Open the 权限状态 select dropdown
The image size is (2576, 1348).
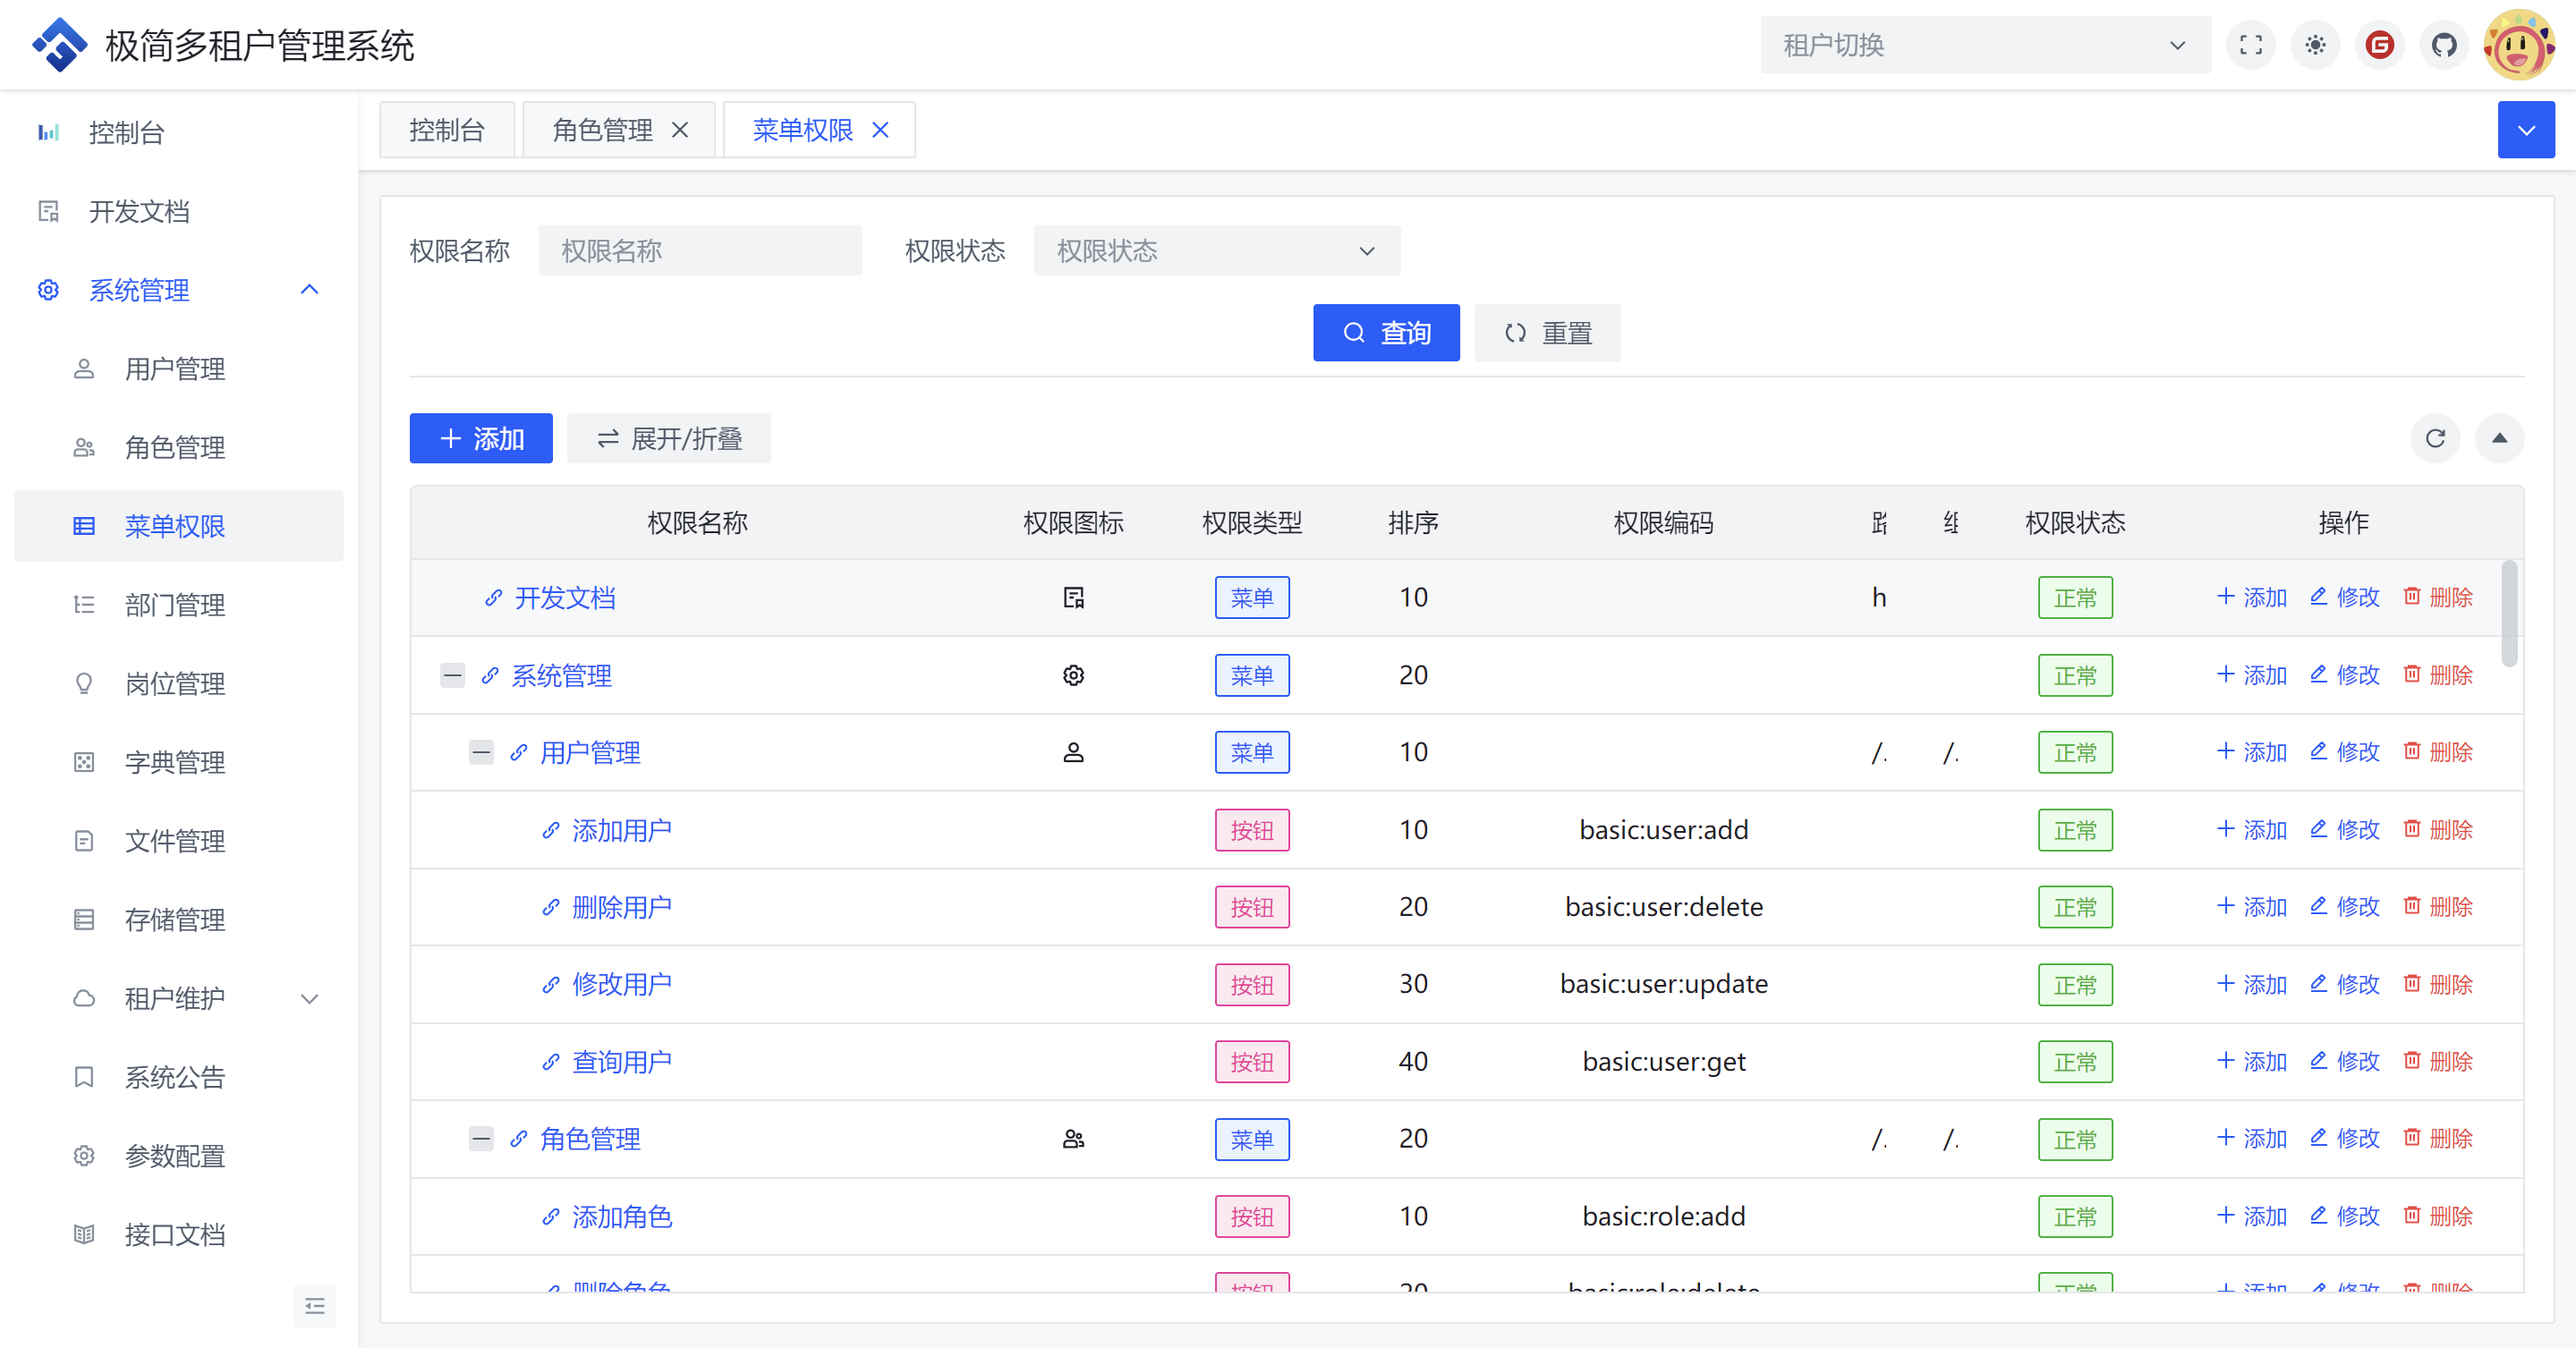point(1216,250)
